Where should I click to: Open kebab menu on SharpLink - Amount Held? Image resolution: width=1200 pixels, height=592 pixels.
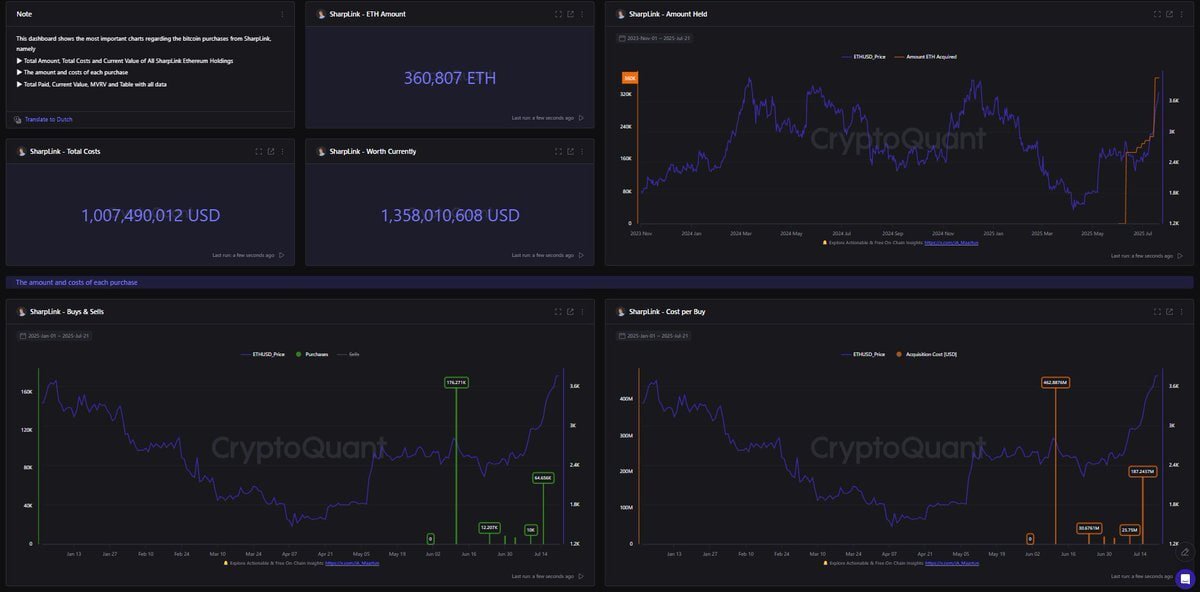click(1182, 14)
